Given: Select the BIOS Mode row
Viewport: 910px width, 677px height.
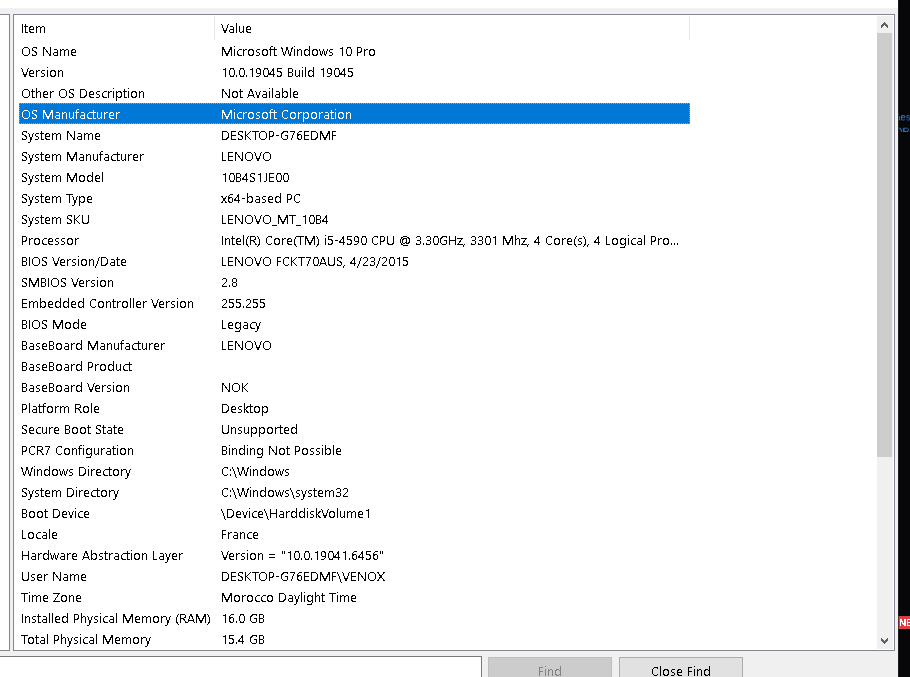Looking at the screenshot, I should pos(354,324).
